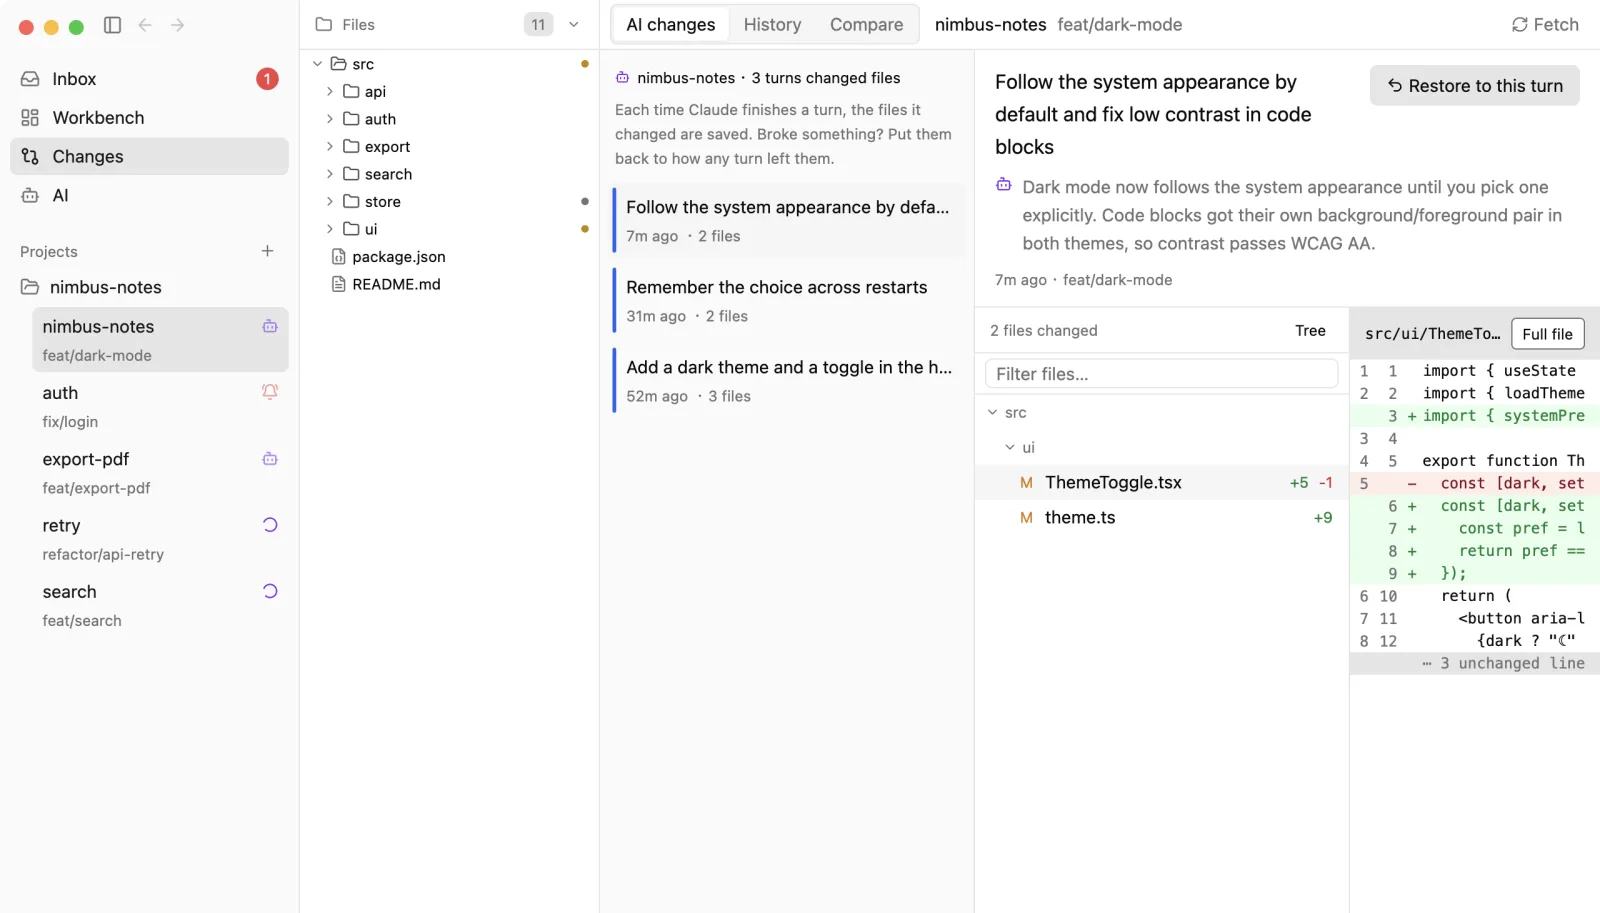Open the AI sidebar section

click(149, 196)
